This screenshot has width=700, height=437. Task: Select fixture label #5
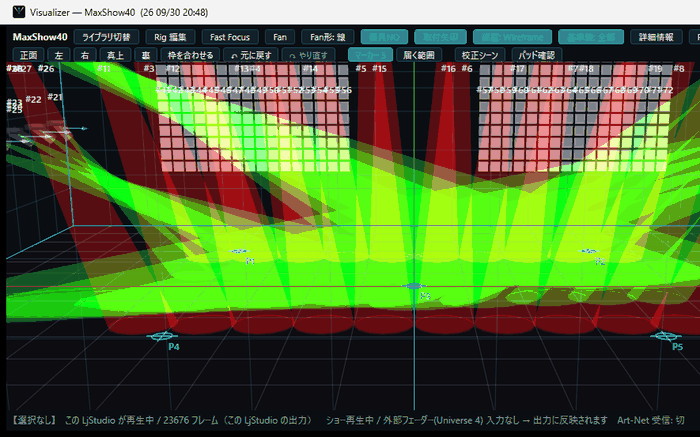pyautogui.click(x=361, y=69)
